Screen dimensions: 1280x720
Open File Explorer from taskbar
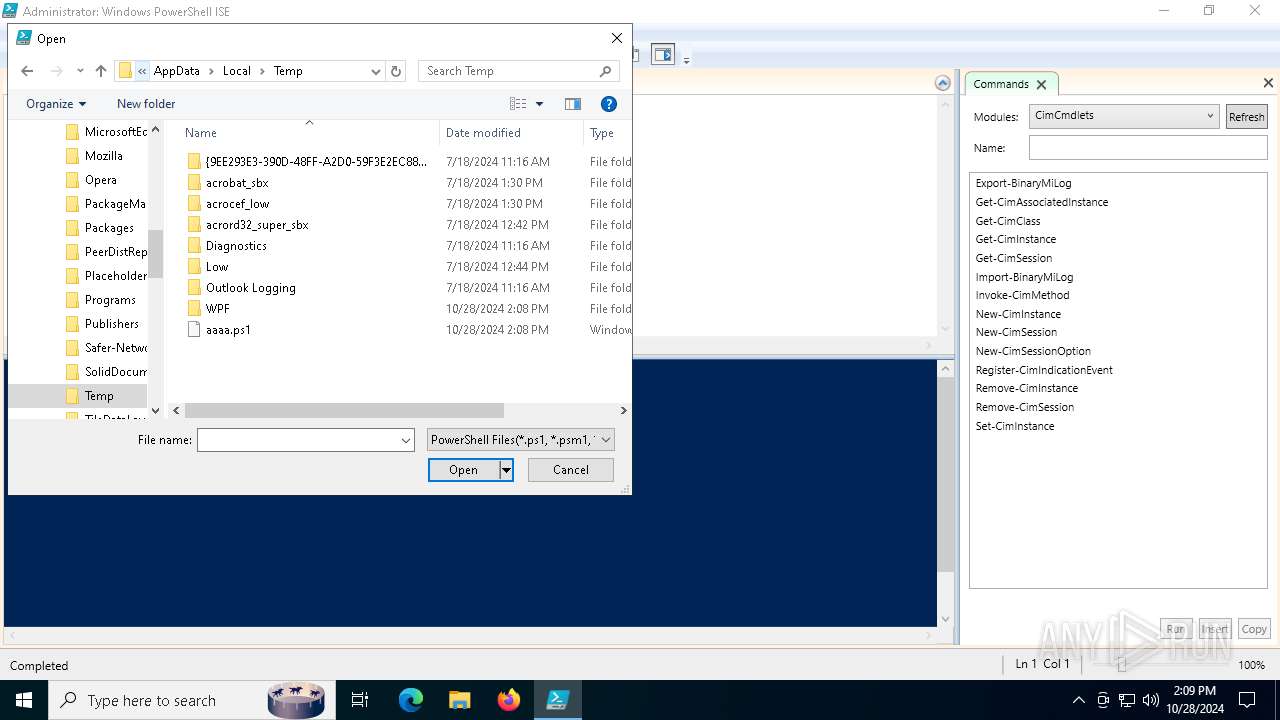click(459, 700)
